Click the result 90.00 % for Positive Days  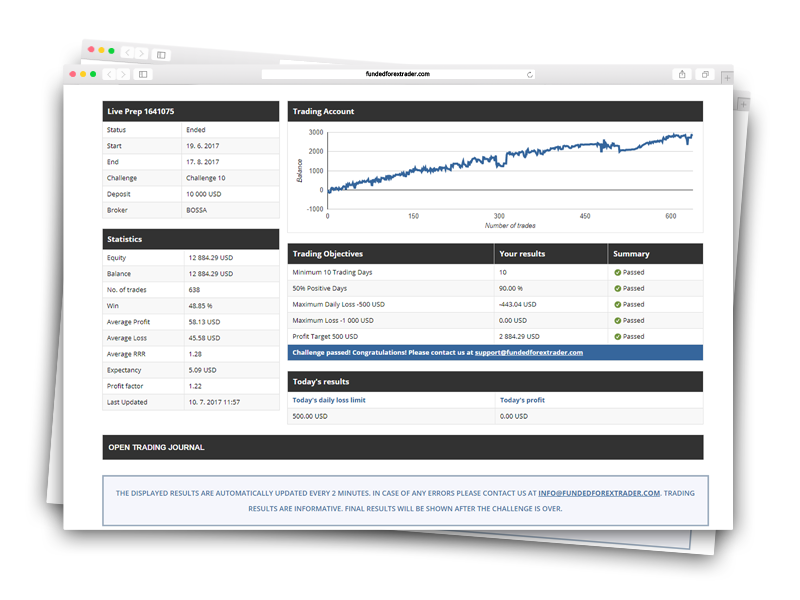(x=511, y=289)
